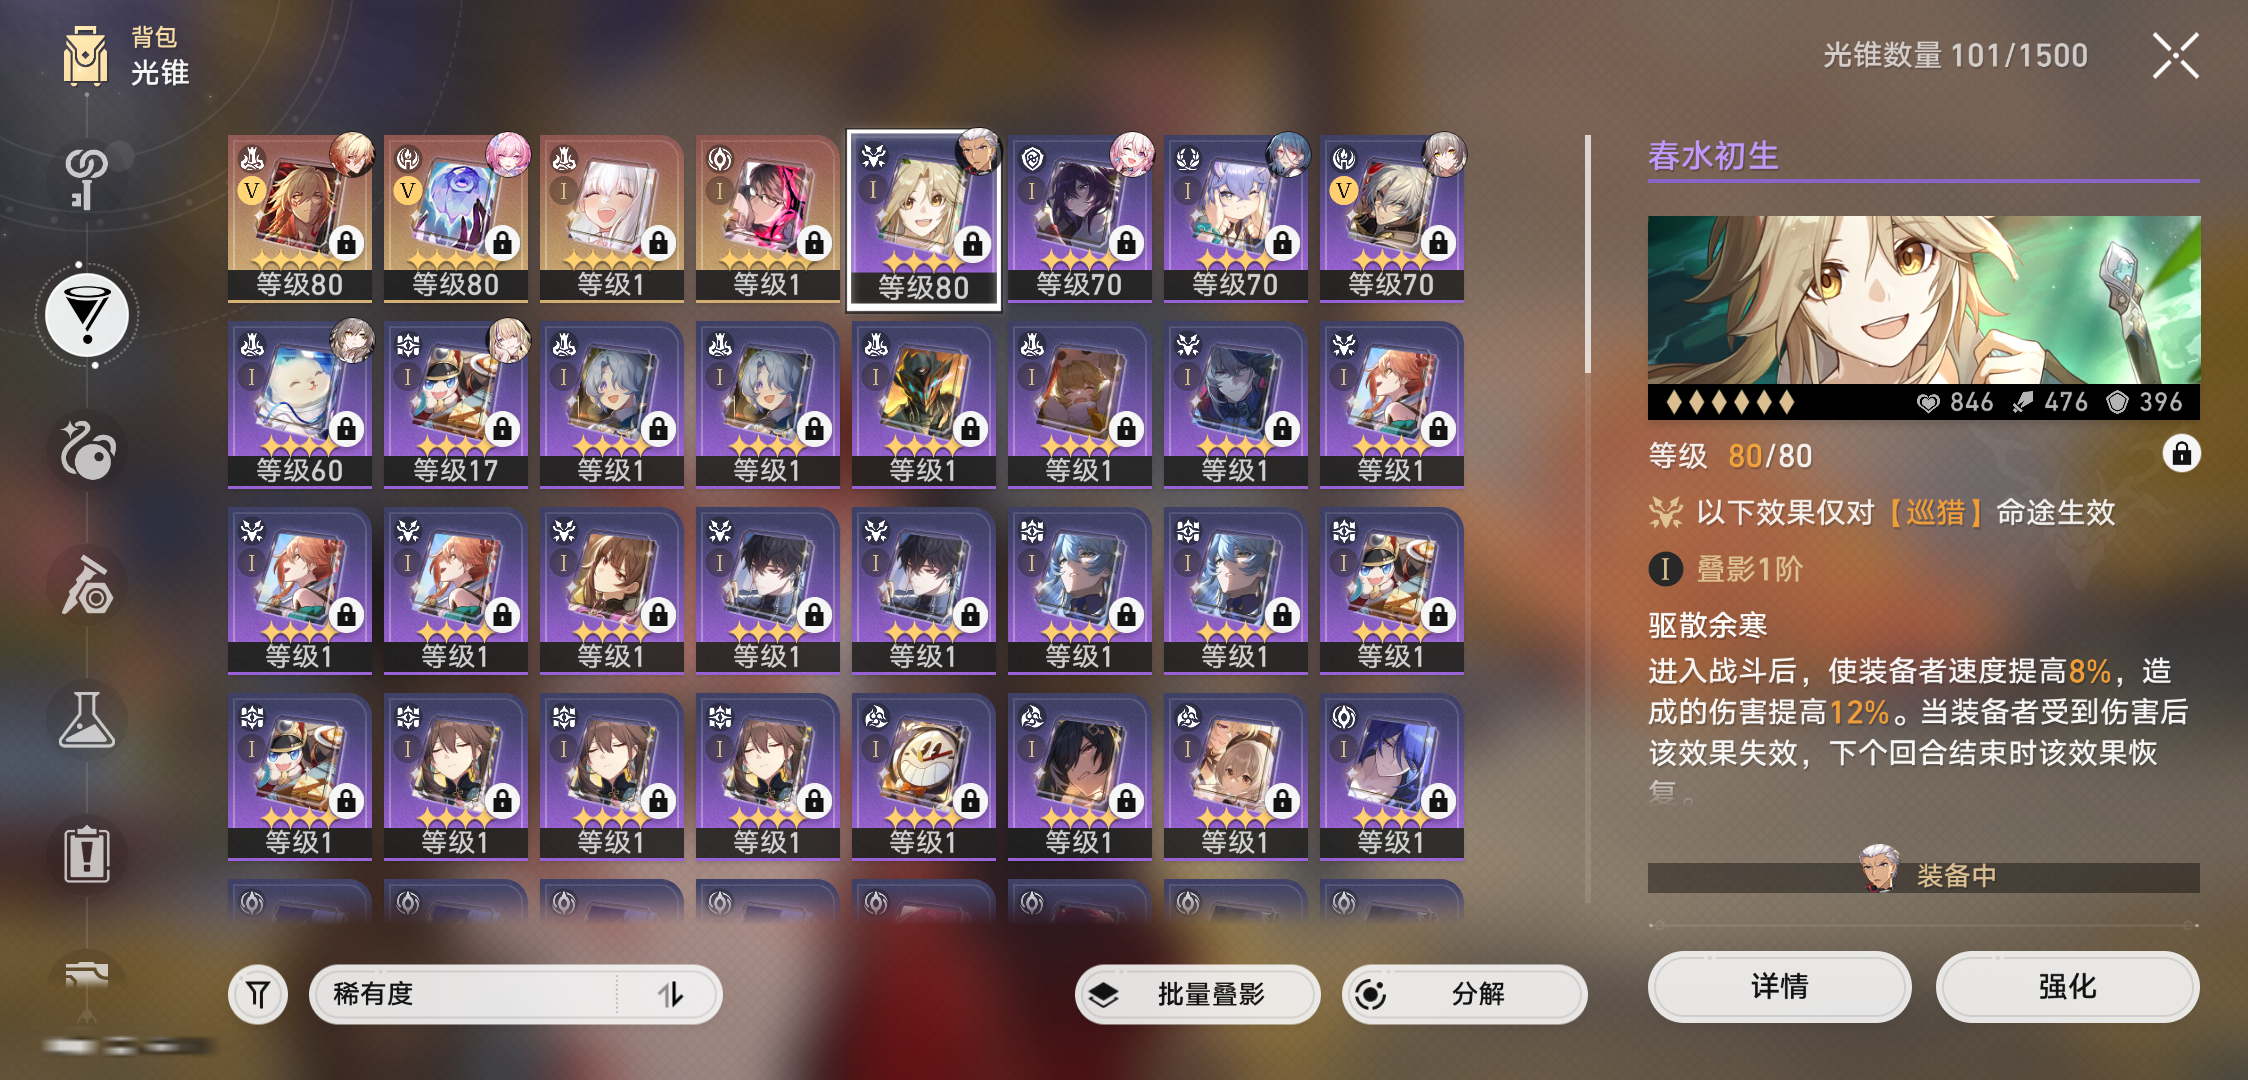Open the 批量叠影 batch superimpose option
Viewport: 2248px width, 1080px height.
tap(1198, 994)
